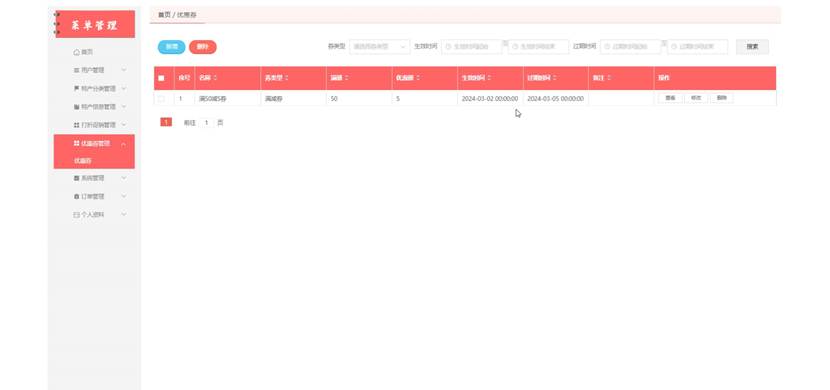Toggle the select-all checkbox in the table header

click(161, 78)
